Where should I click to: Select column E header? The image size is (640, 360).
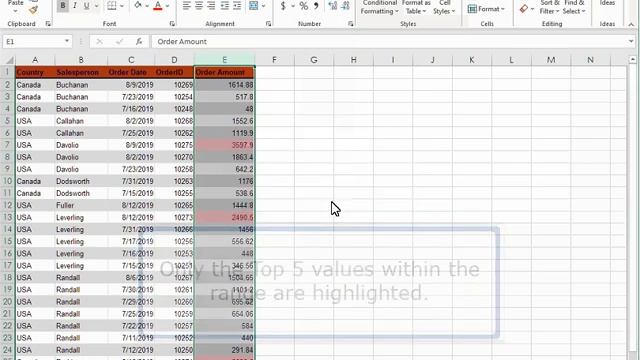tap(224, 60)
